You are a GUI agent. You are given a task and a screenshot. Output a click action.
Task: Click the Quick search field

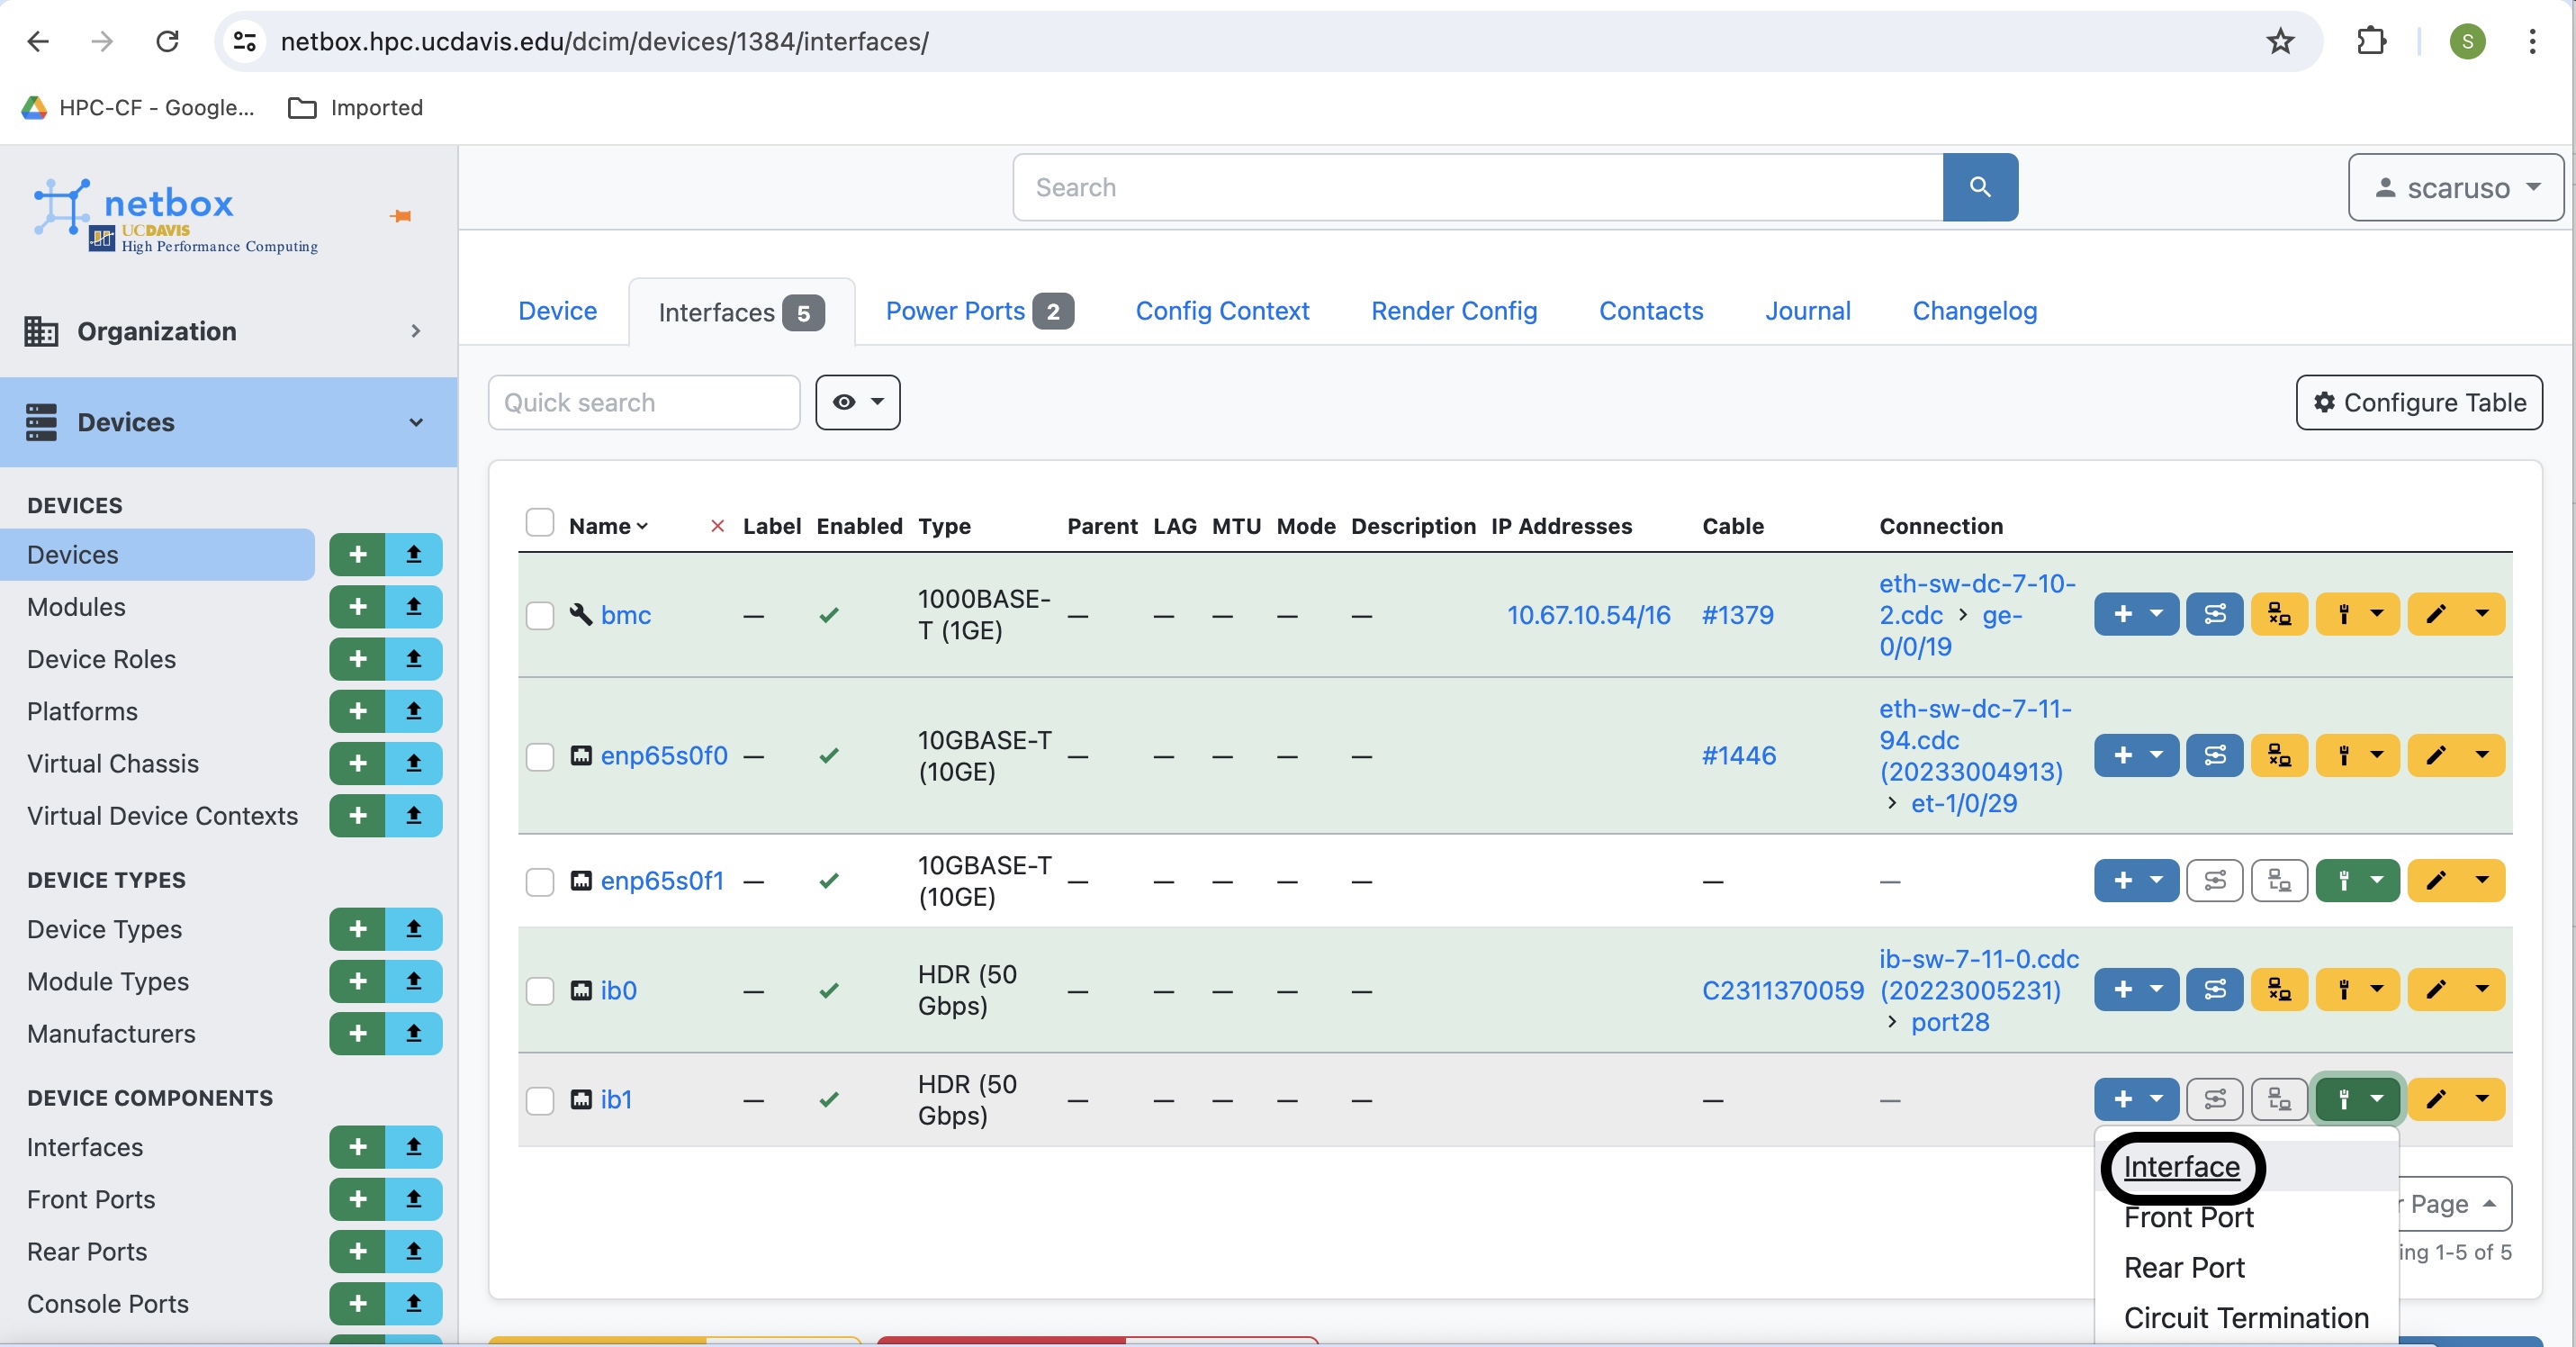coord(643,402)
